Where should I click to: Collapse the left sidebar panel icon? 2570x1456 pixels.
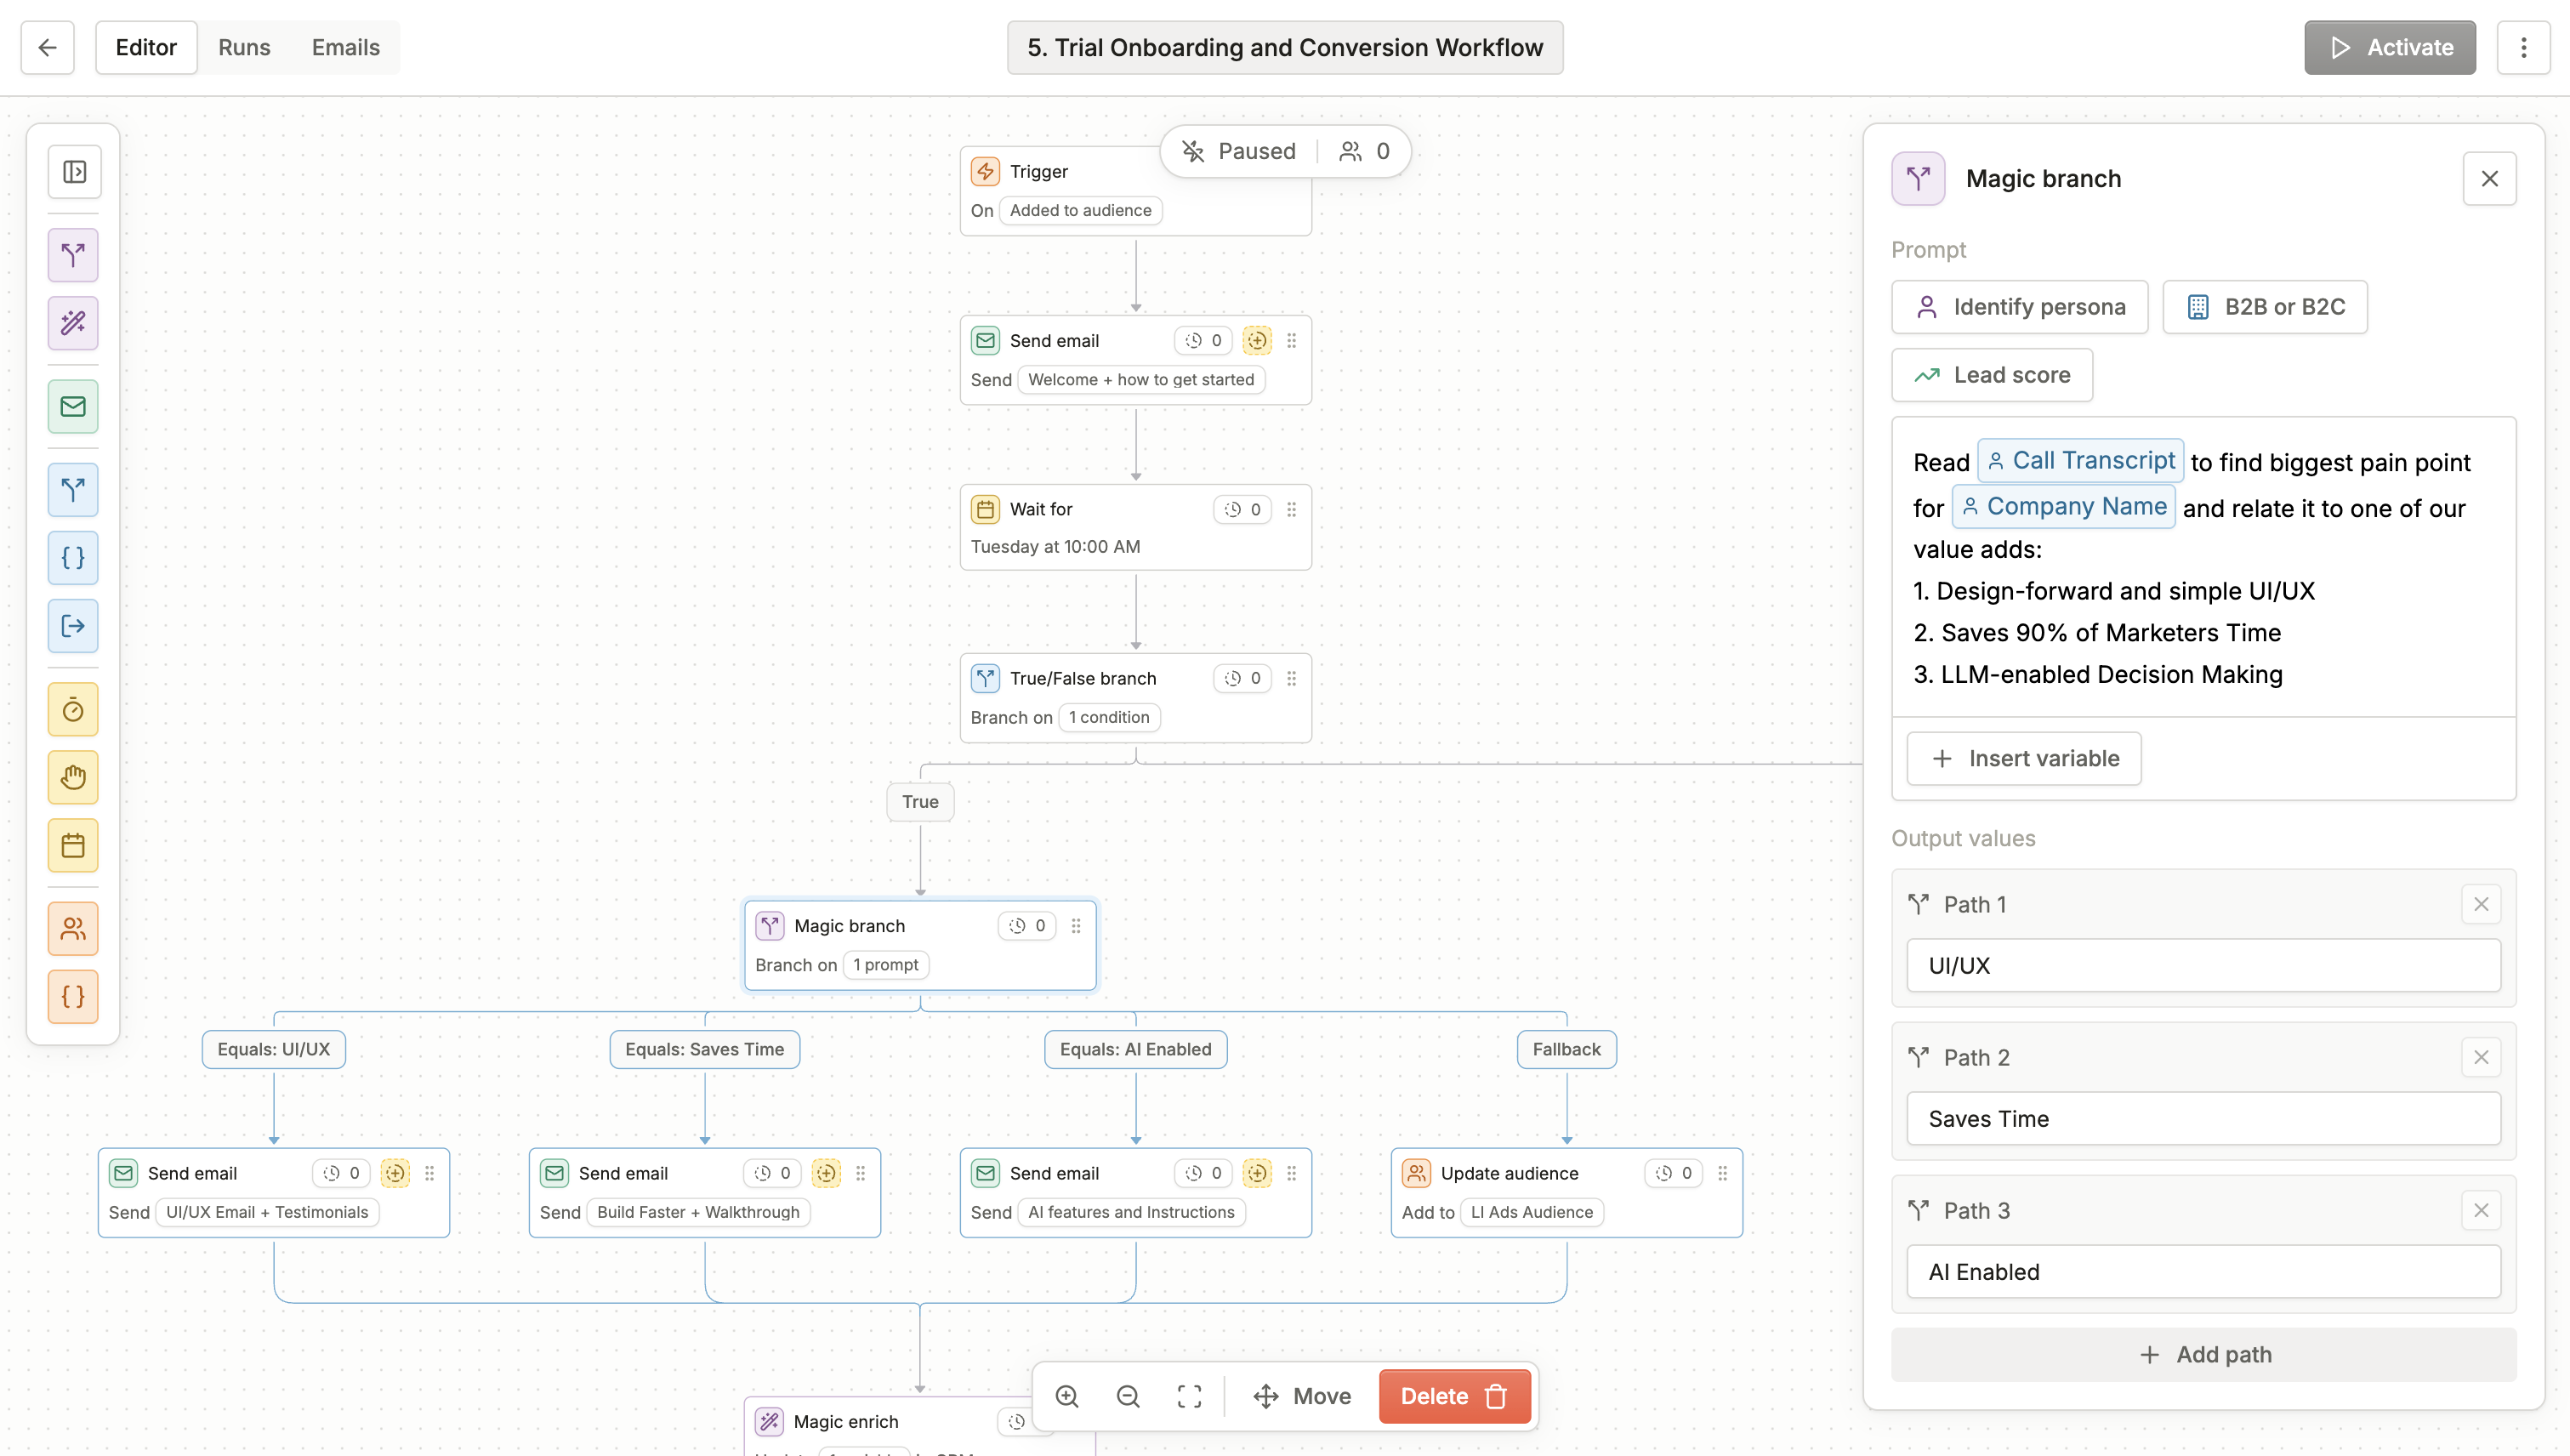tap(74, 172)
